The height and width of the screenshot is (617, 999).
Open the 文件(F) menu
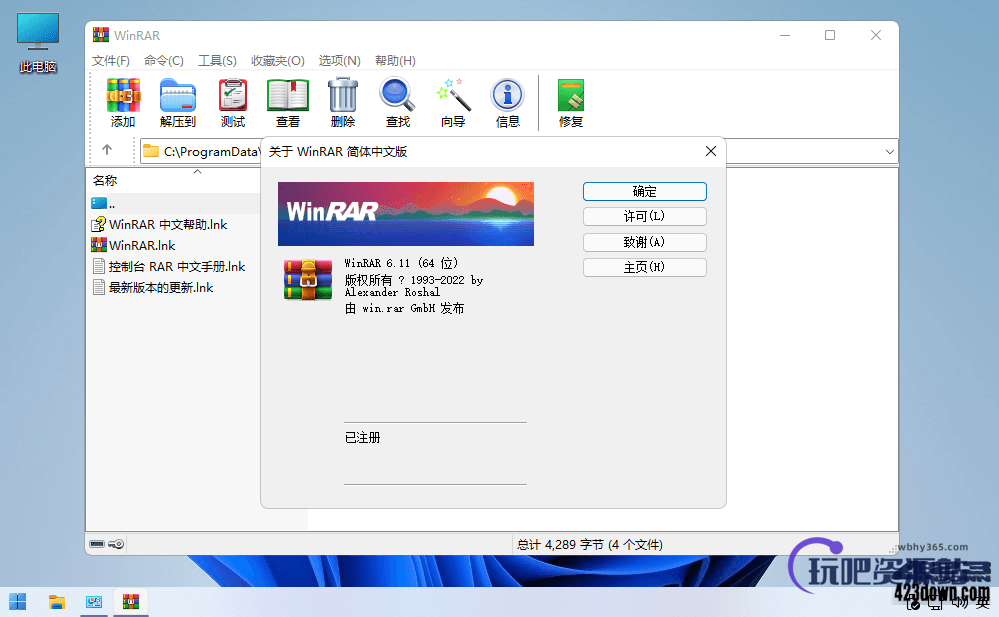(x=111, y=61)
